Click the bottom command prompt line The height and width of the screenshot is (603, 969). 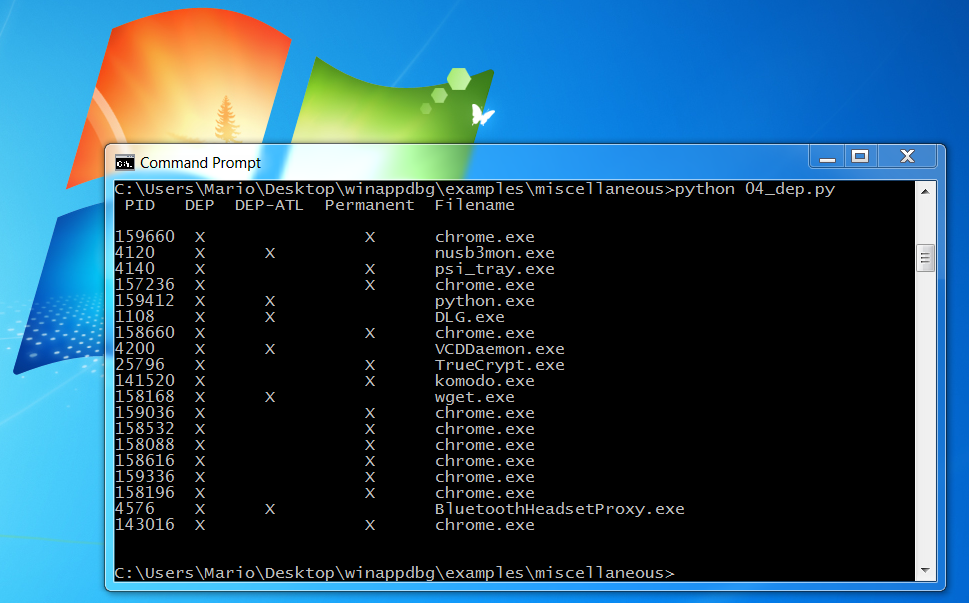(394, 573)
